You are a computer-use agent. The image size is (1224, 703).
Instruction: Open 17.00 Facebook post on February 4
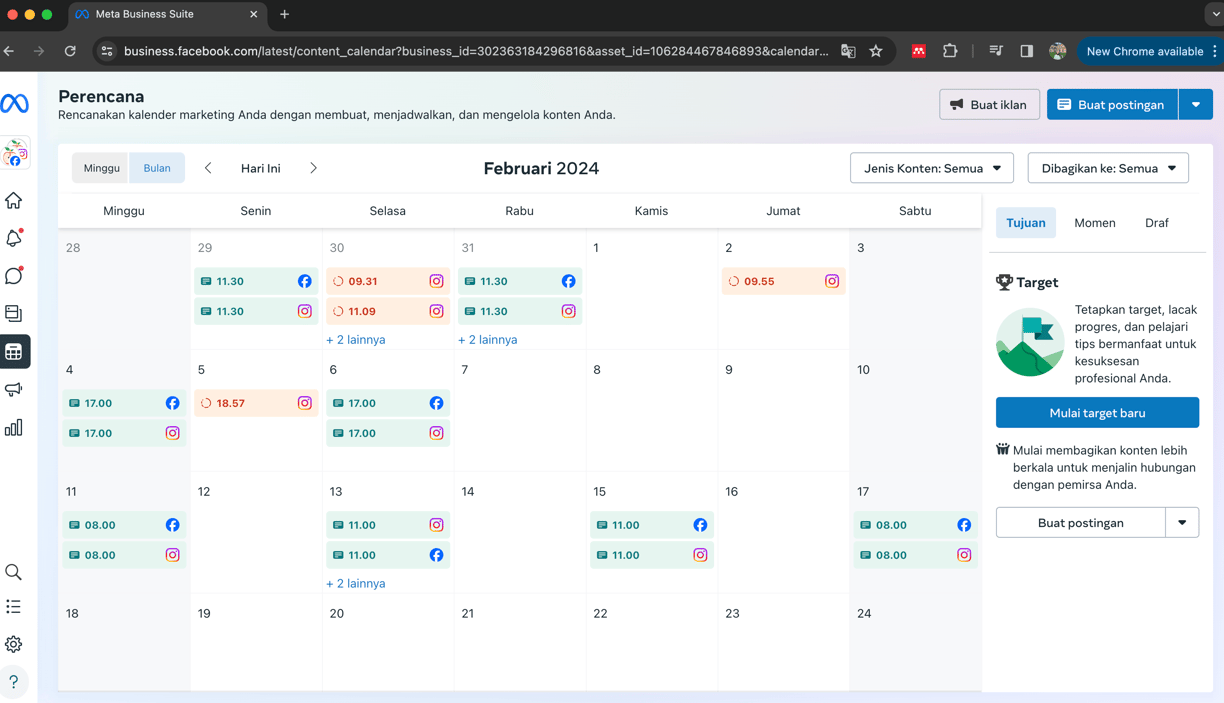coord(124,403)
